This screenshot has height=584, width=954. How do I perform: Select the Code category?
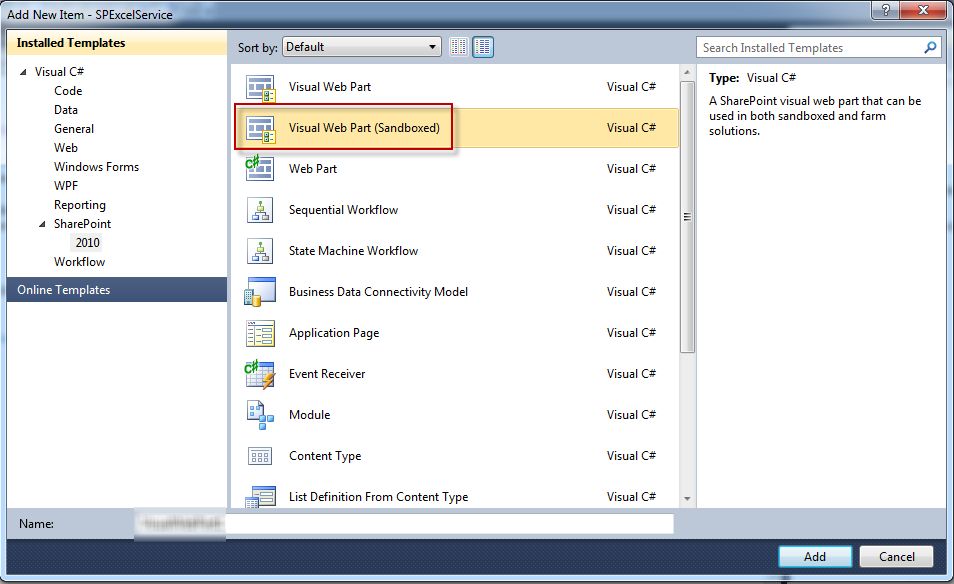[x=68, y=91]
